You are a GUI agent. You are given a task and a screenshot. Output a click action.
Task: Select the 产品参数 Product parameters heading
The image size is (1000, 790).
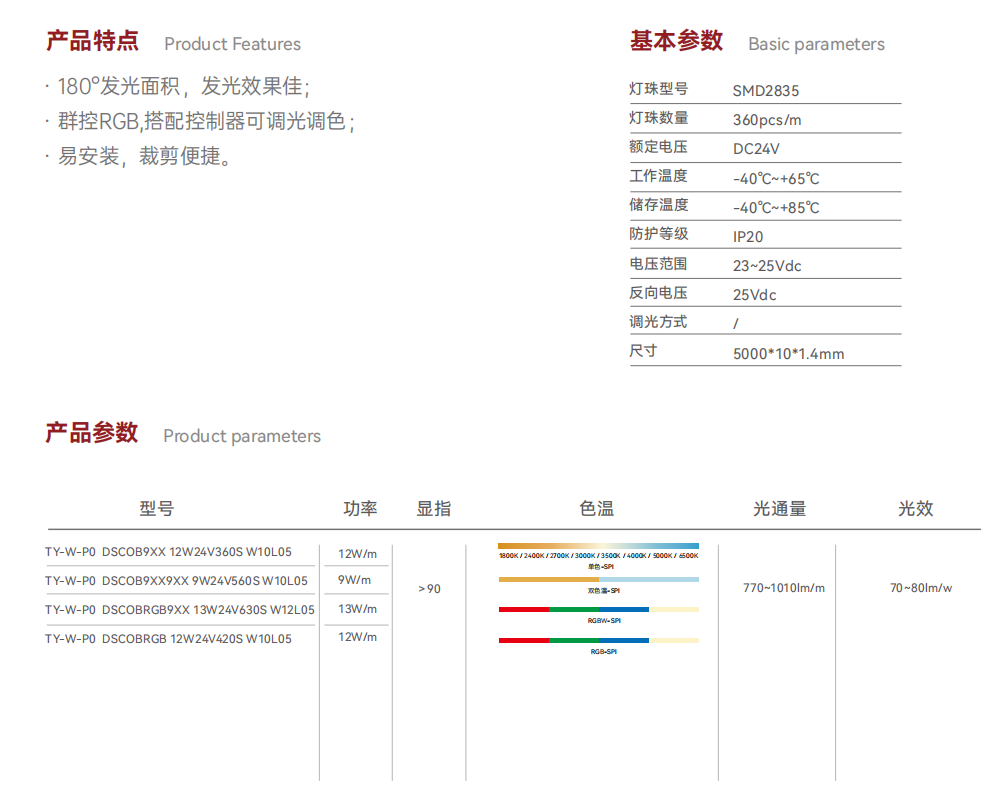coord(183,435)
